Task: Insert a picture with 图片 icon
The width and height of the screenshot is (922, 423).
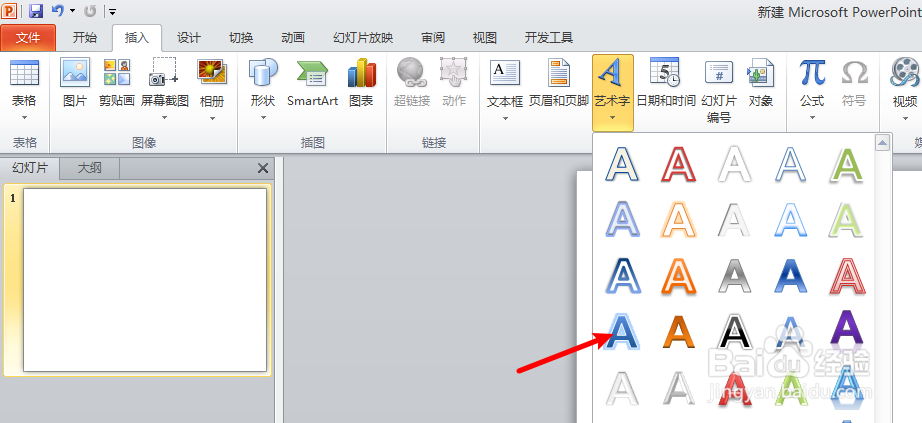Action: [x=75, y=72]
